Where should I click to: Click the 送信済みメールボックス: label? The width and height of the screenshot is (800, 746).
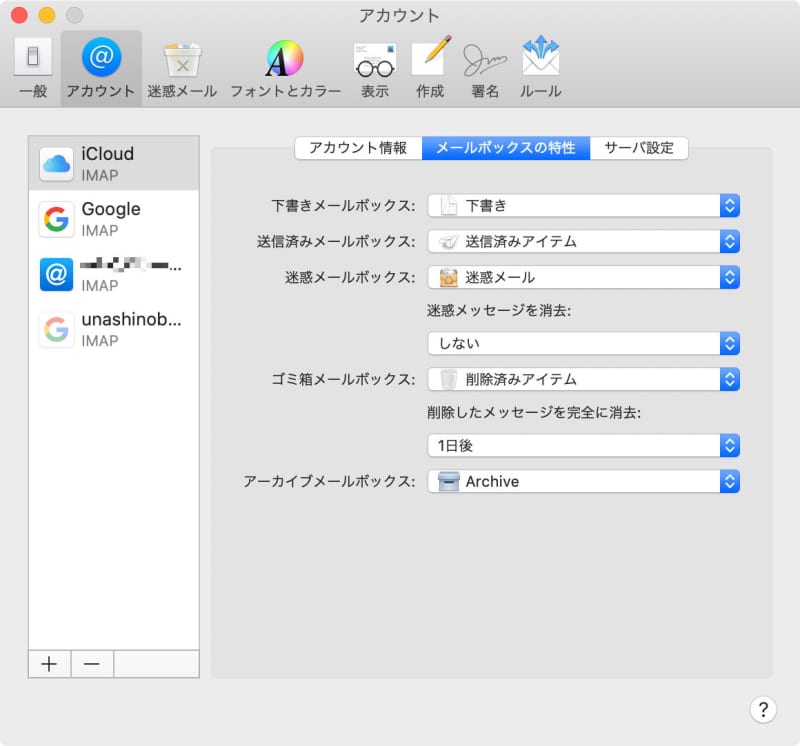336,241
